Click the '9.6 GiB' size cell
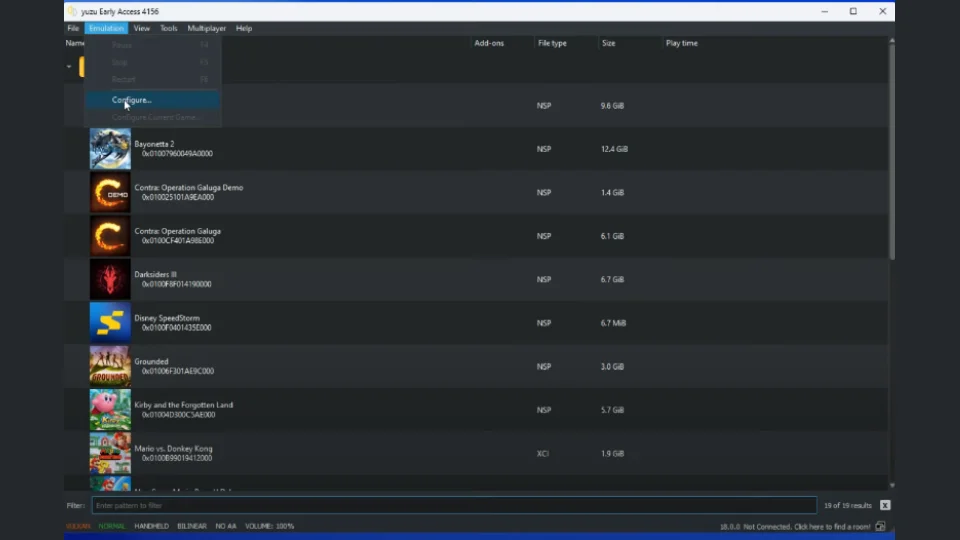This screenshot has width=960, height=540. pos(612,105)
